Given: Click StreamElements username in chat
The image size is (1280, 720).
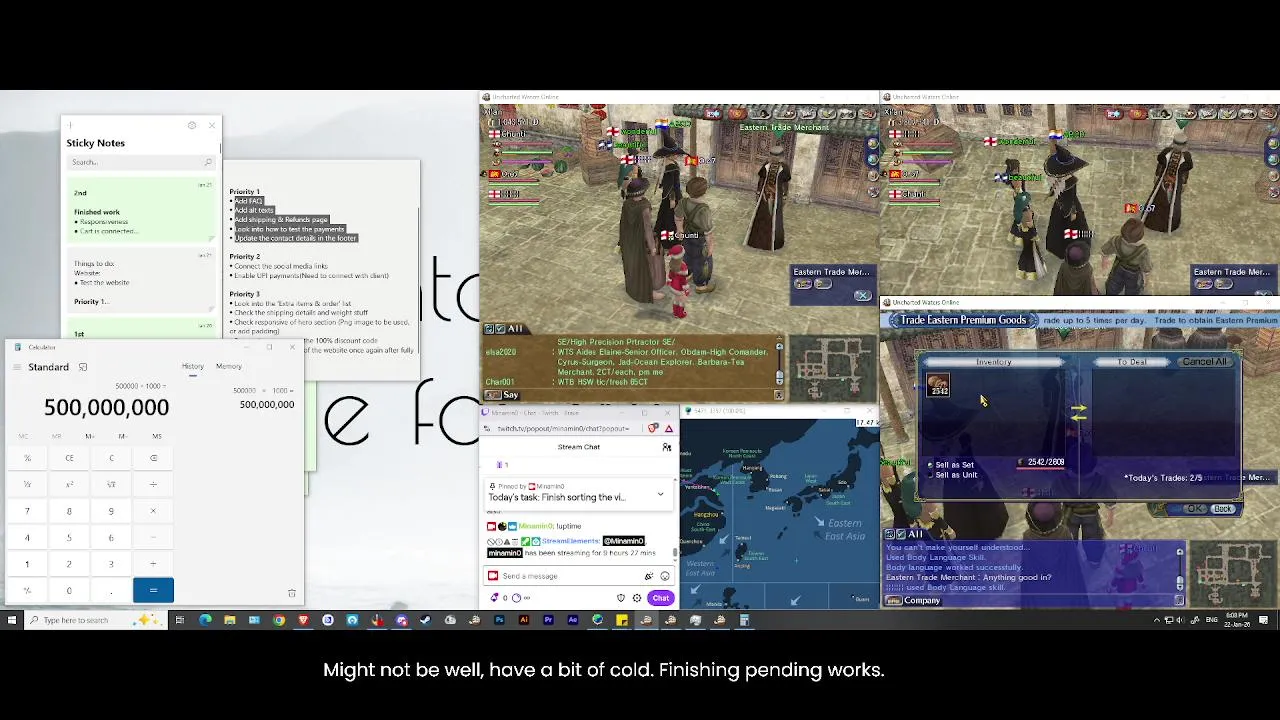Looking at the screenshot, I should pos(570,541).
